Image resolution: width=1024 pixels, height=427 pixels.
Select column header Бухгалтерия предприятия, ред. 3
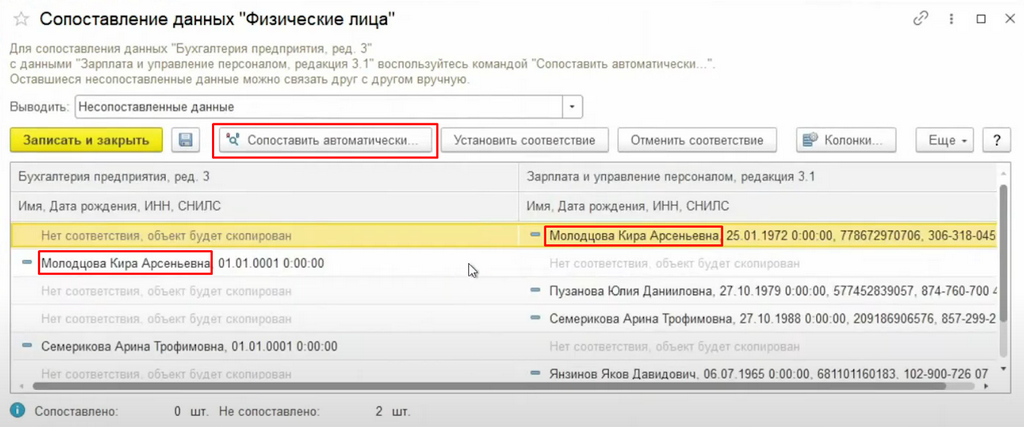coord(265,178)
